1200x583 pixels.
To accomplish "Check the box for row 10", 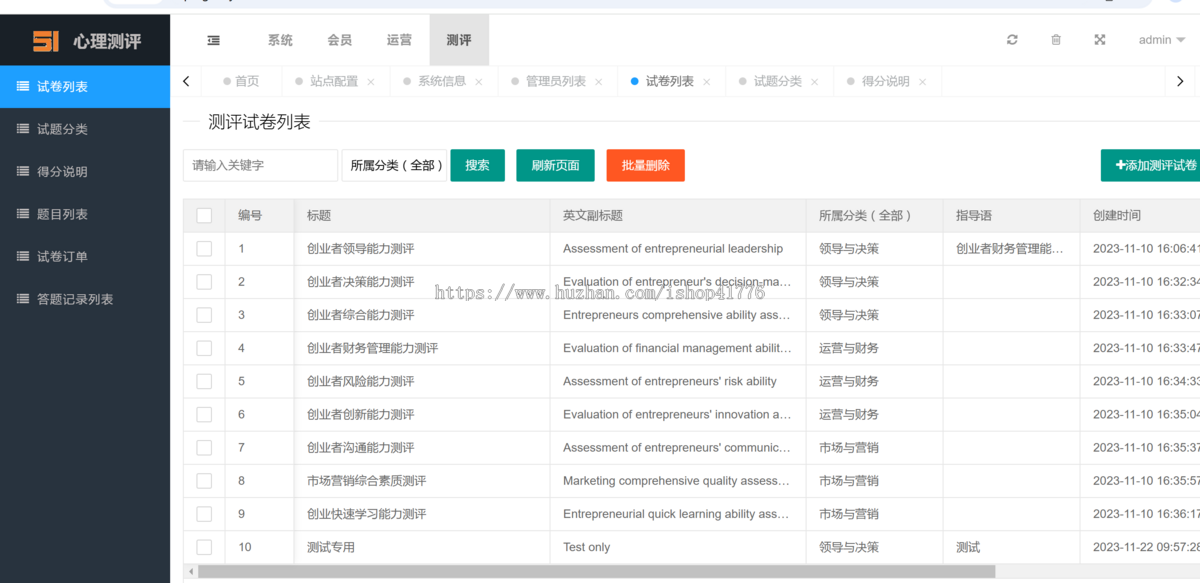I will pos(204,547).
